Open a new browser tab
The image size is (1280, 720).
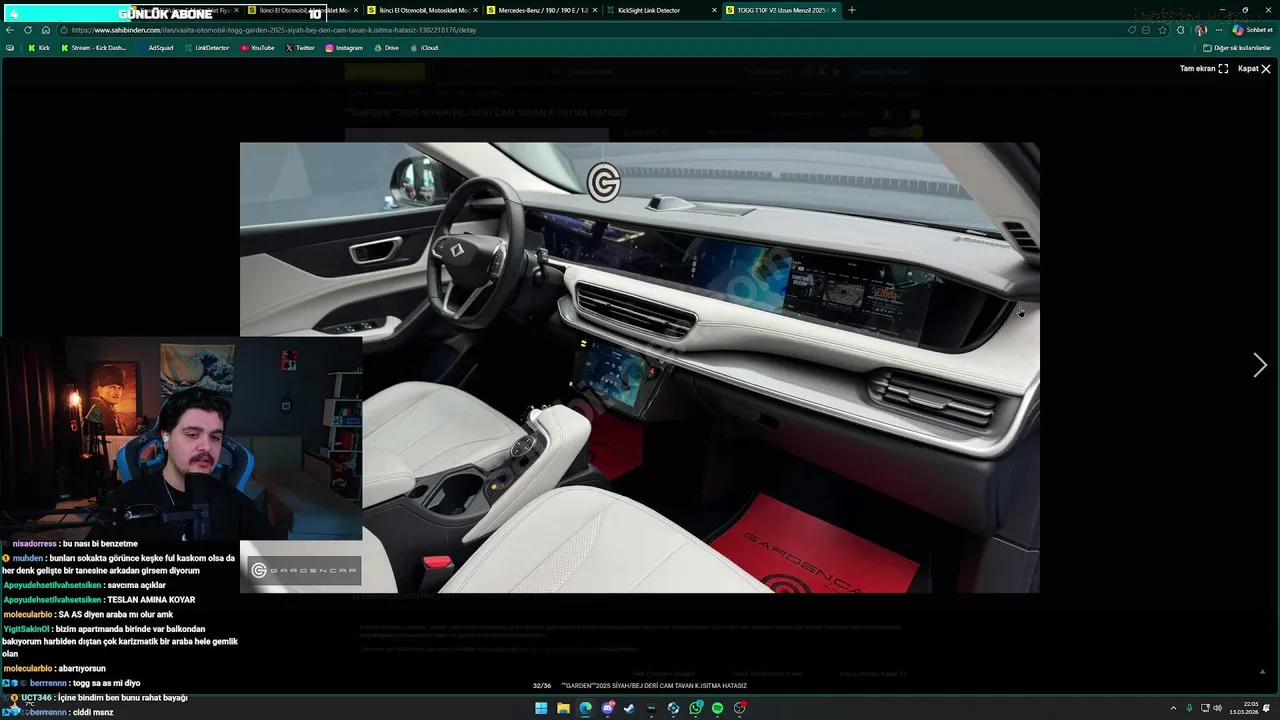click(852, 10)
